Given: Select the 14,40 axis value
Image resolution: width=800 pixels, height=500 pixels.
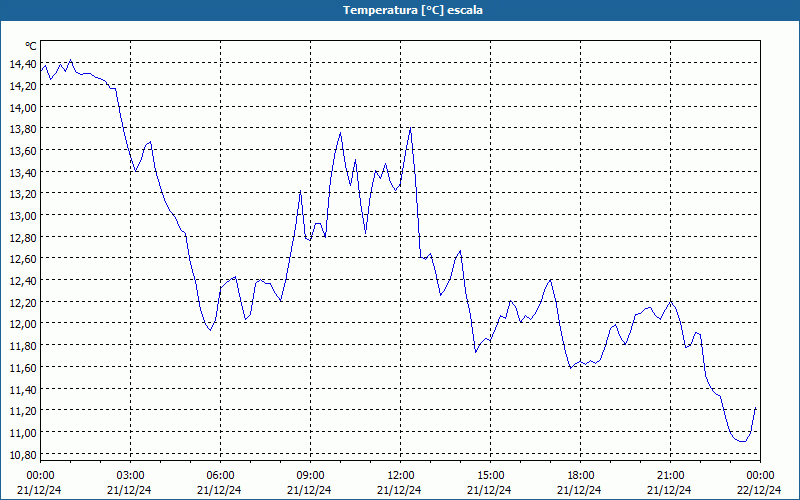Looking at the screenshot, I should point(23,64).
